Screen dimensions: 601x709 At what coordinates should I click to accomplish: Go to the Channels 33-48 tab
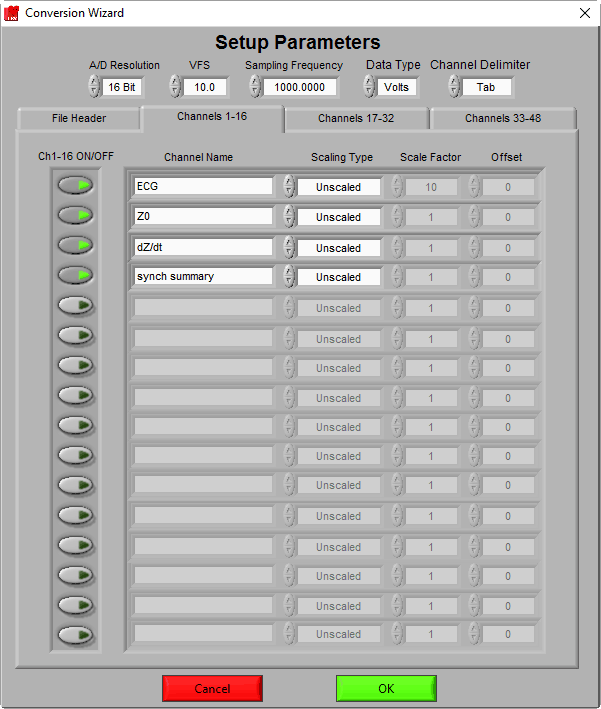(502, 118)
